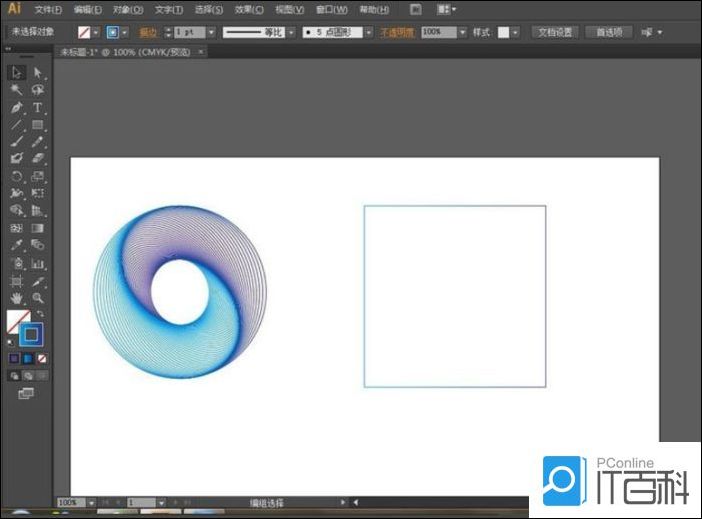
Task: Select the Eyedropper tool
Action: pyautogui.click(x=17, y=244)
